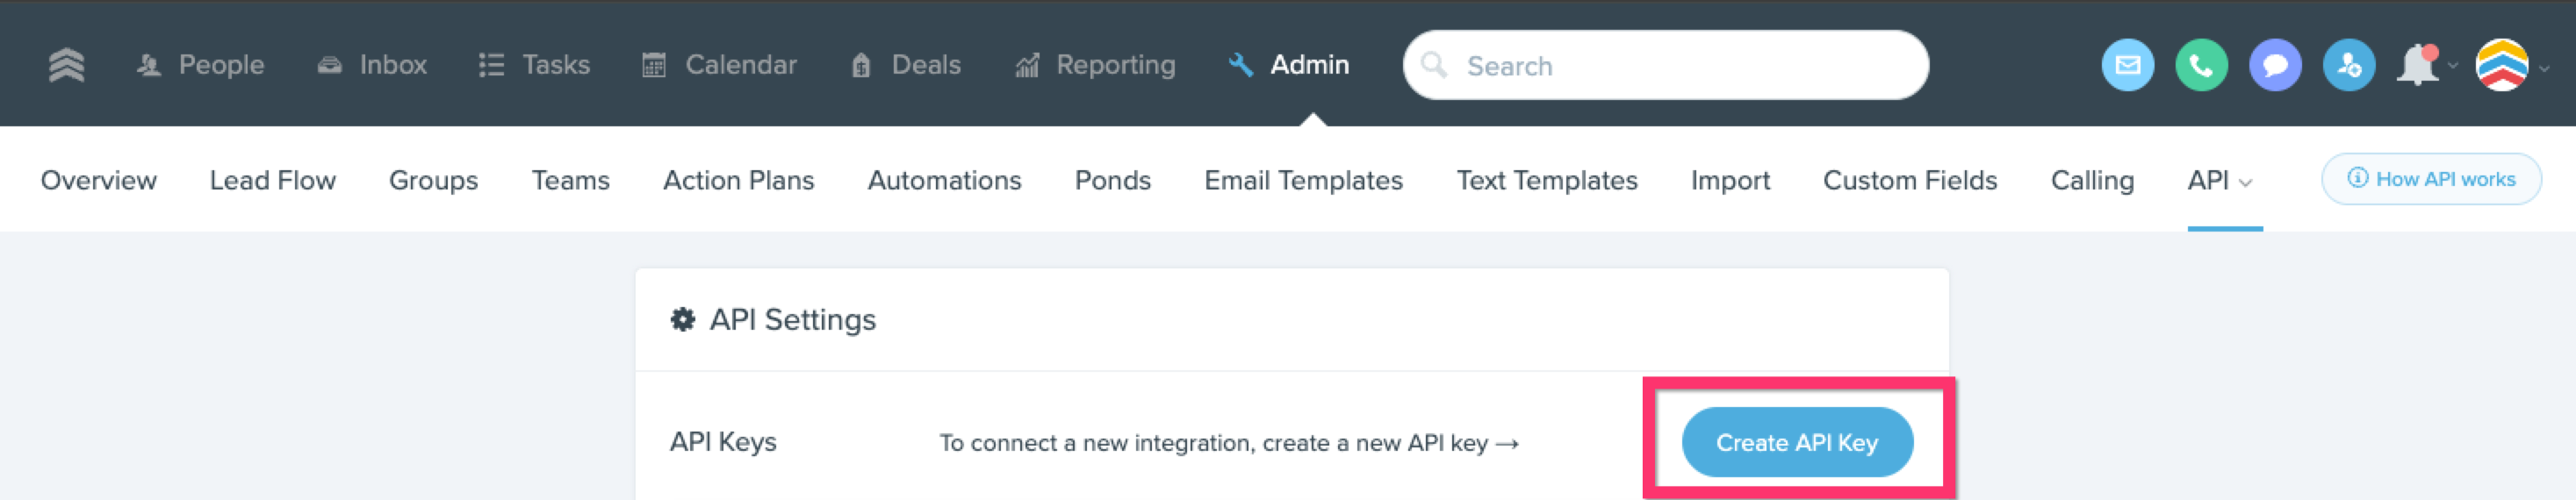Image resolution: width=2576 pixels, height=500 pixels.
Task: Go to the People section
Action: click(201, 65)
